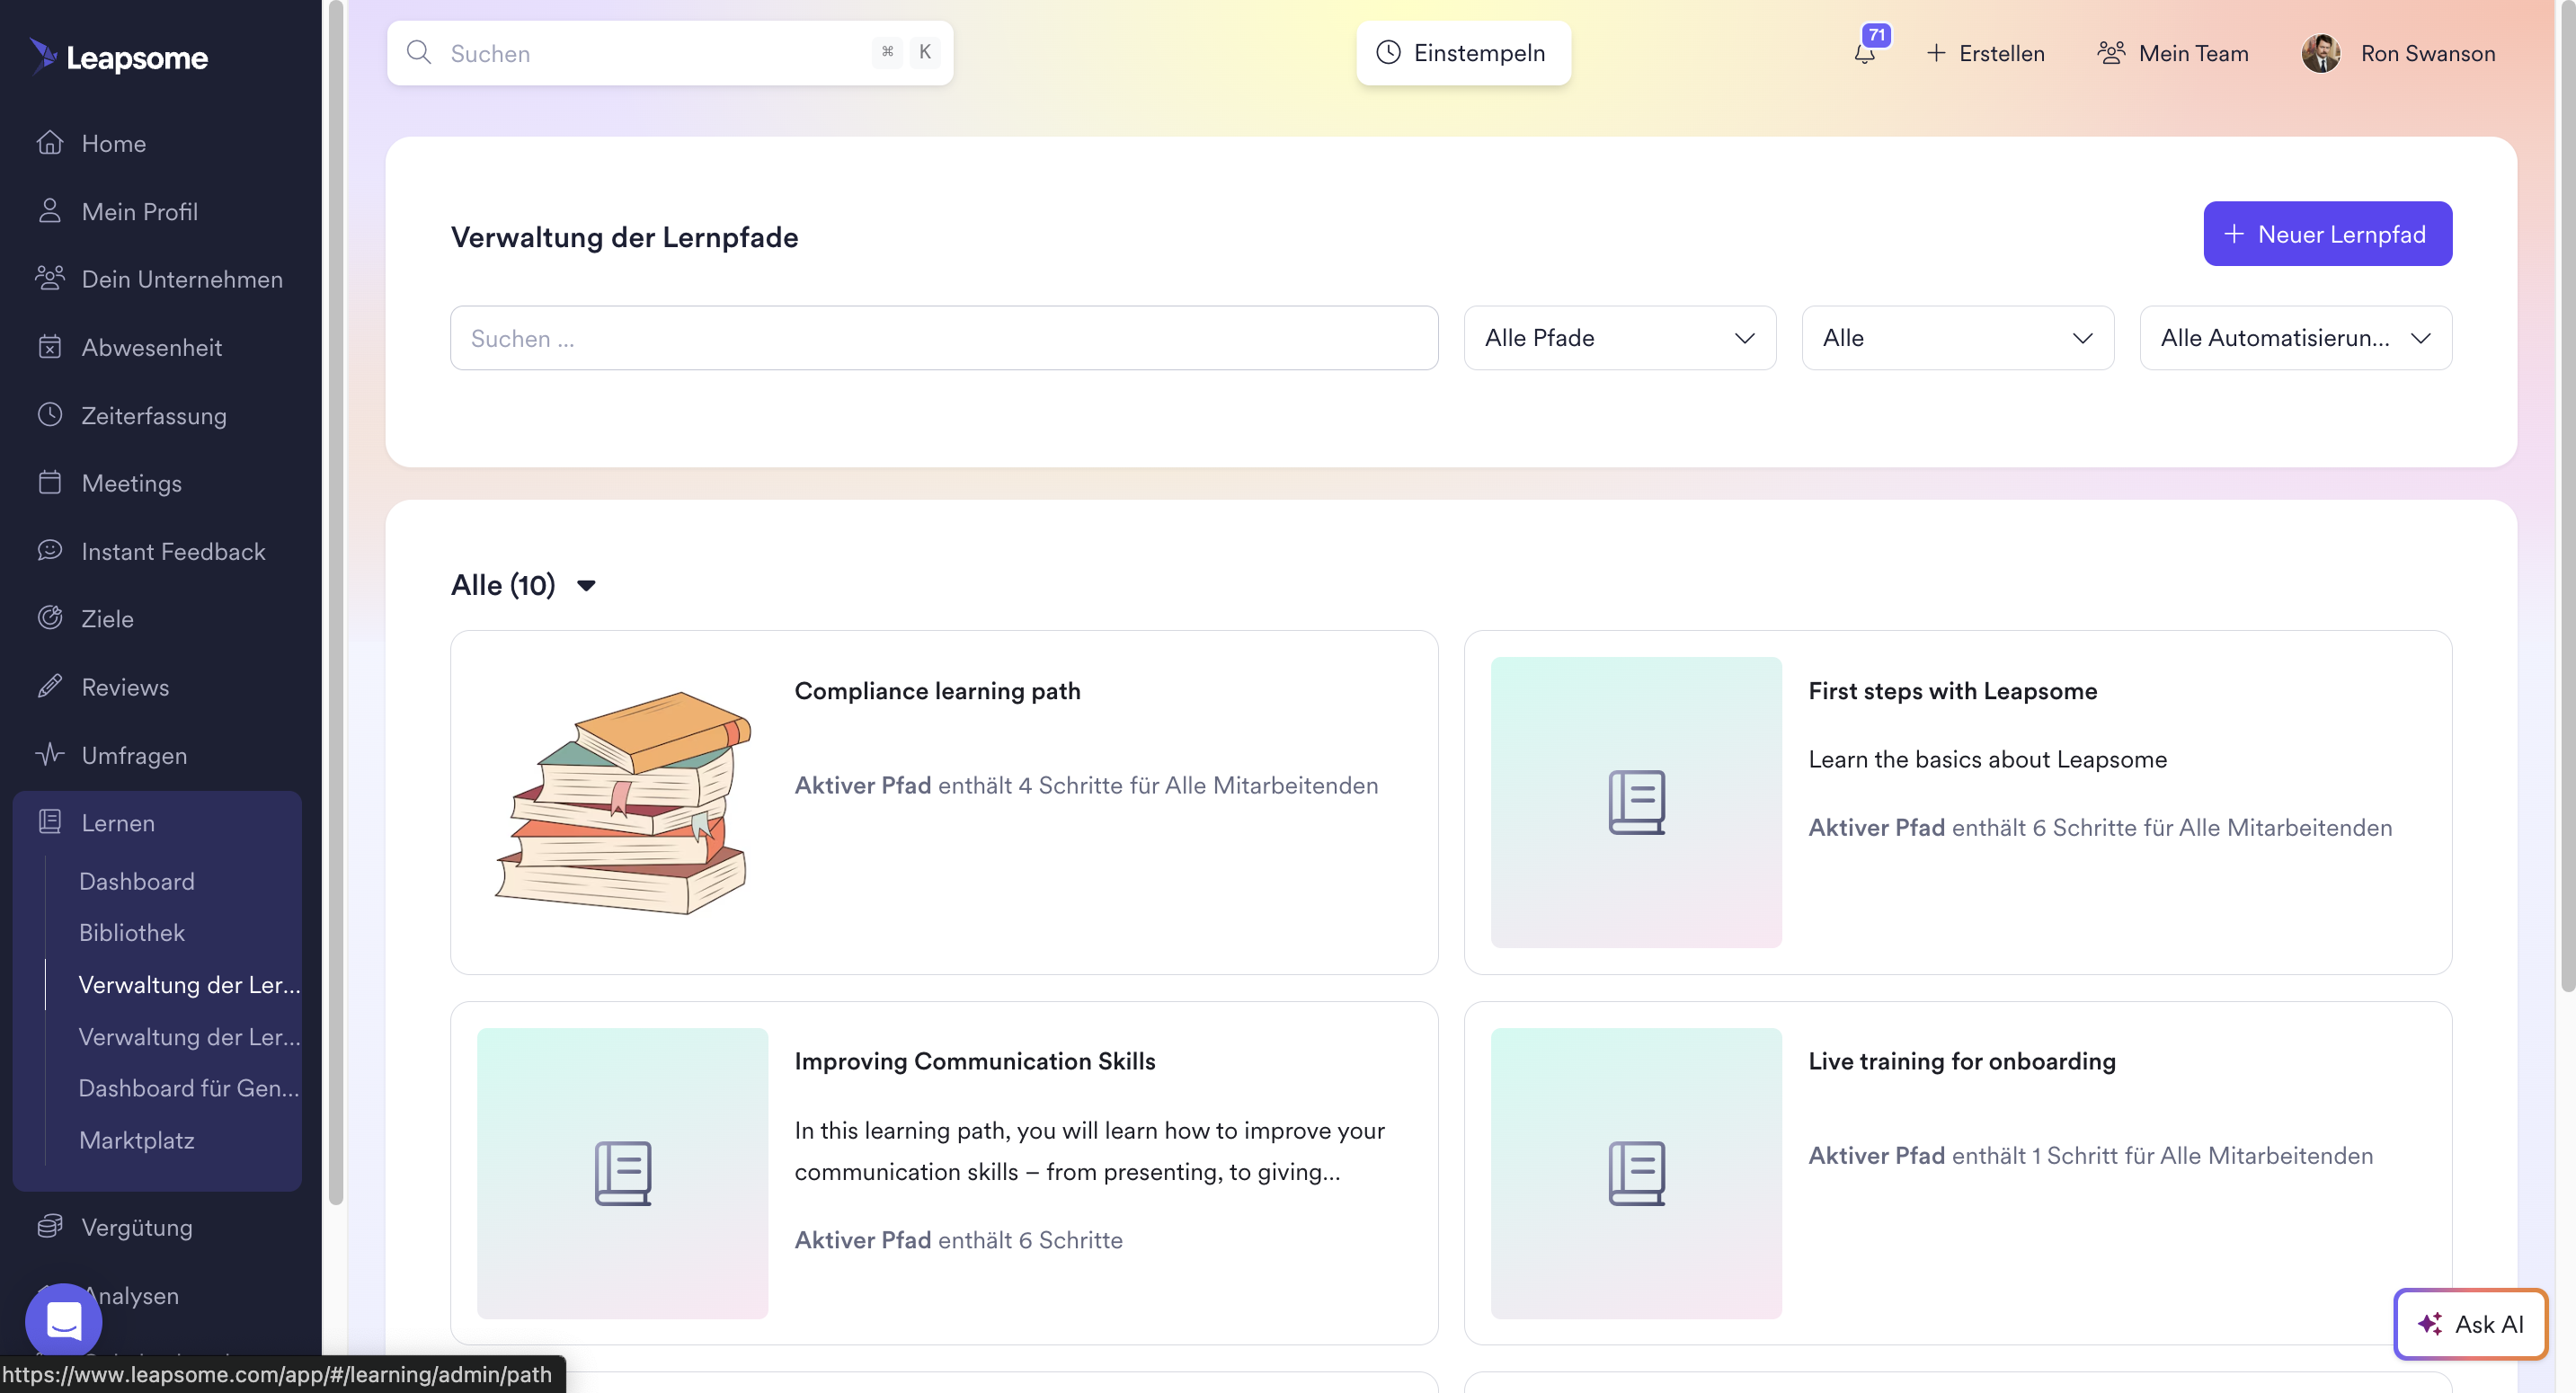Click the Zeiterfassung clock icon
Viewport: 2576px width, 1393px height.
(x=50, y=414)
